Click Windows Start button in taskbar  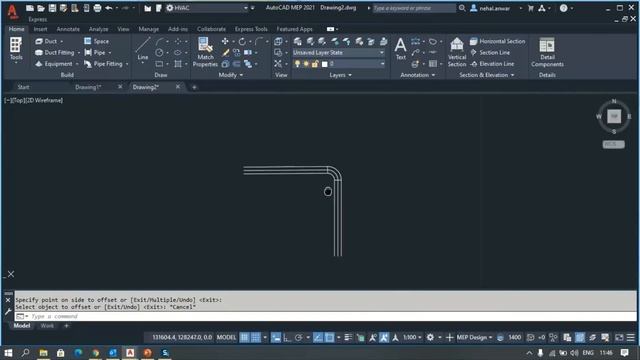pyautogui.click(x=8, y=352)
